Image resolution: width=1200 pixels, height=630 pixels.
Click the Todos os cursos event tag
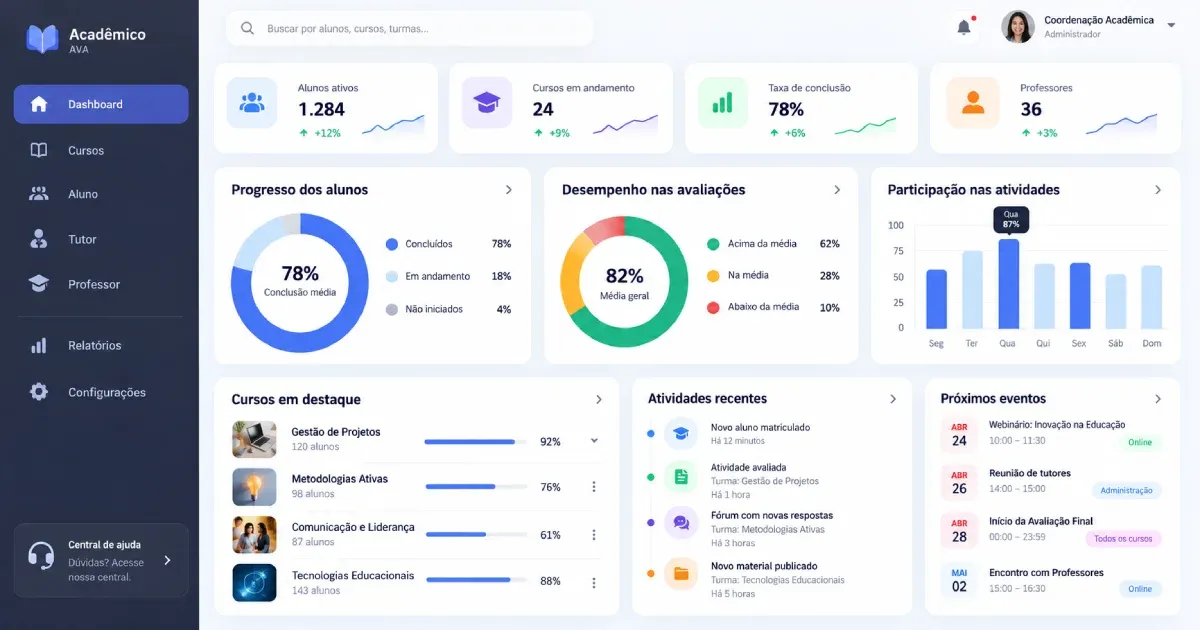coord(1123,539)
